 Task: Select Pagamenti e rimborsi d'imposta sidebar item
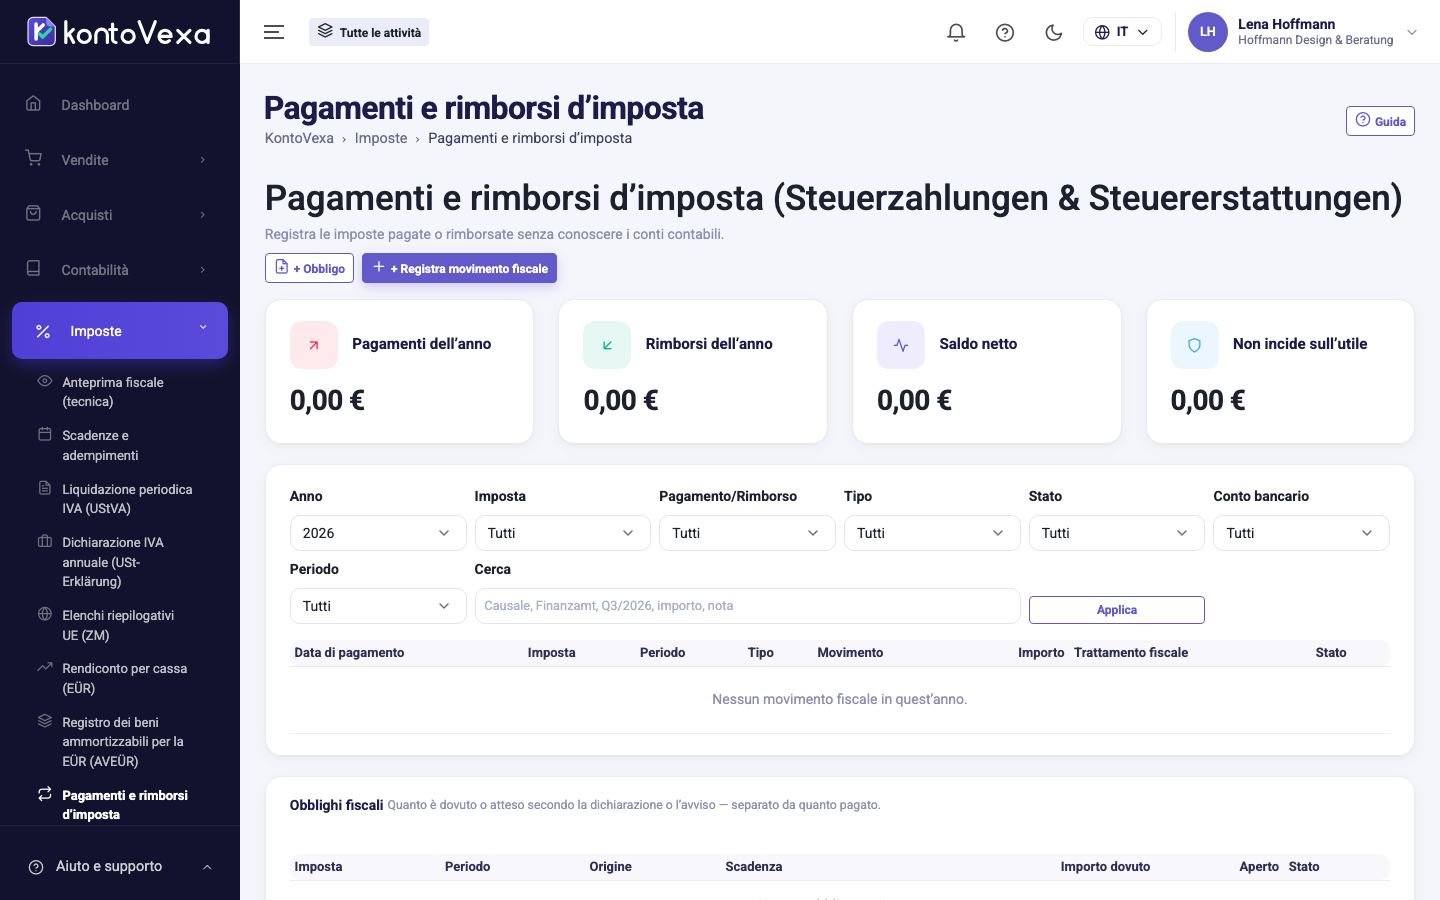tap(120, 805)
